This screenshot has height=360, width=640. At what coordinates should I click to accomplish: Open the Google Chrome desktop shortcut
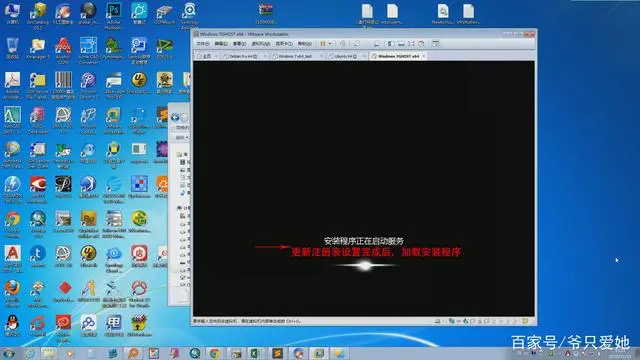click(12, 224)
